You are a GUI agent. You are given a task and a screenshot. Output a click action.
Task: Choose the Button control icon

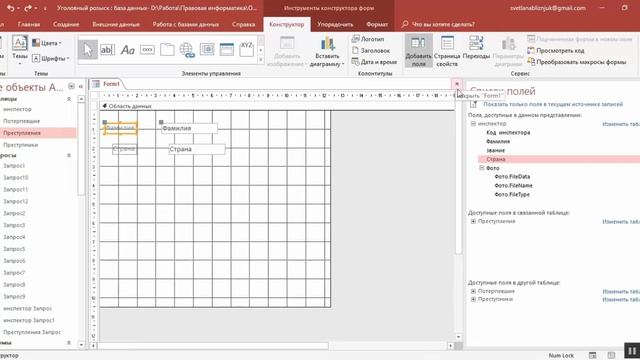coord(147,50)
